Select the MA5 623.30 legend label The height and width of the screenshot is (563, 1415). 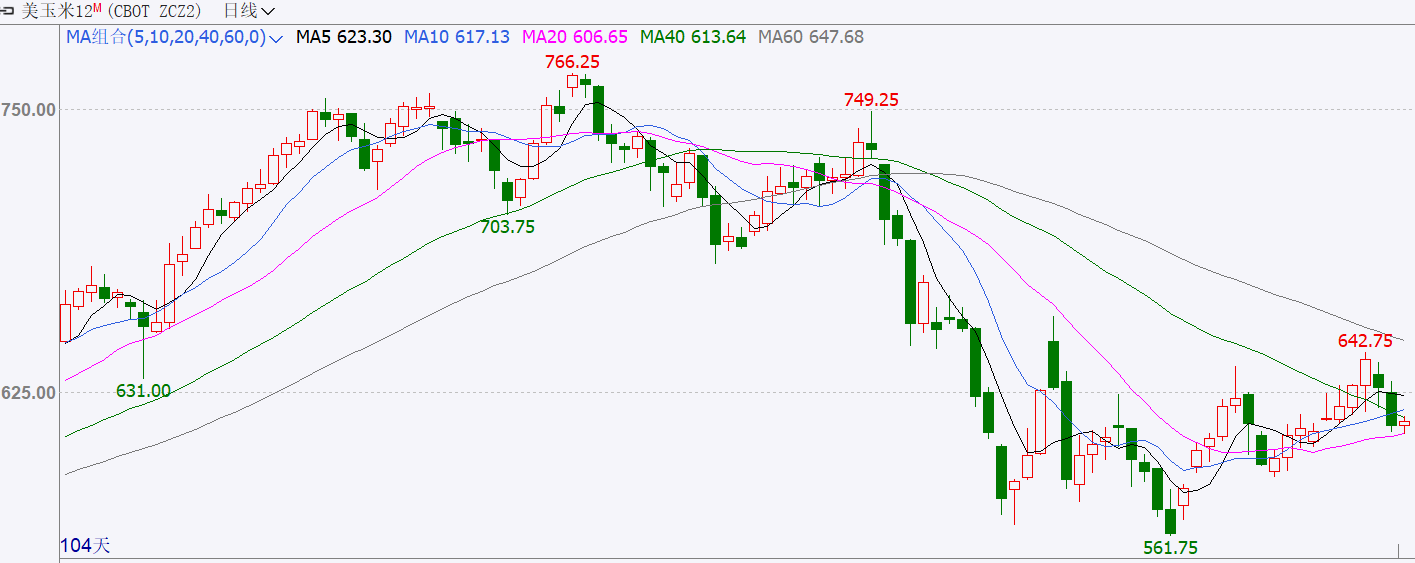345,37
